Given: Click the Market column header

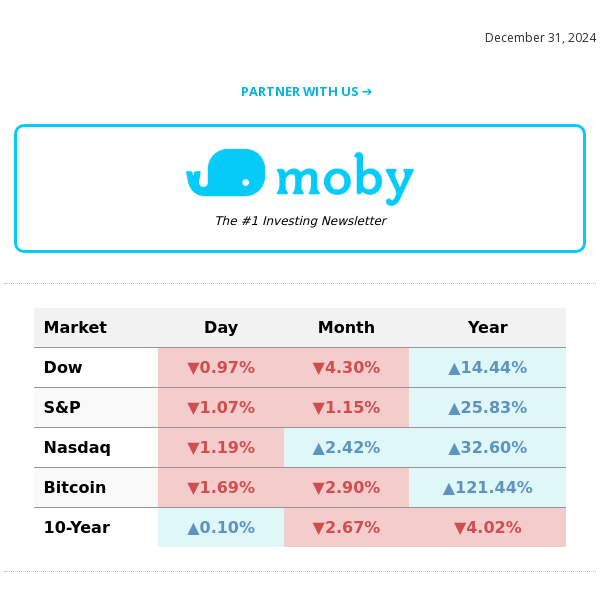Looking at the screenshot, I should click(x=75, y=328).
